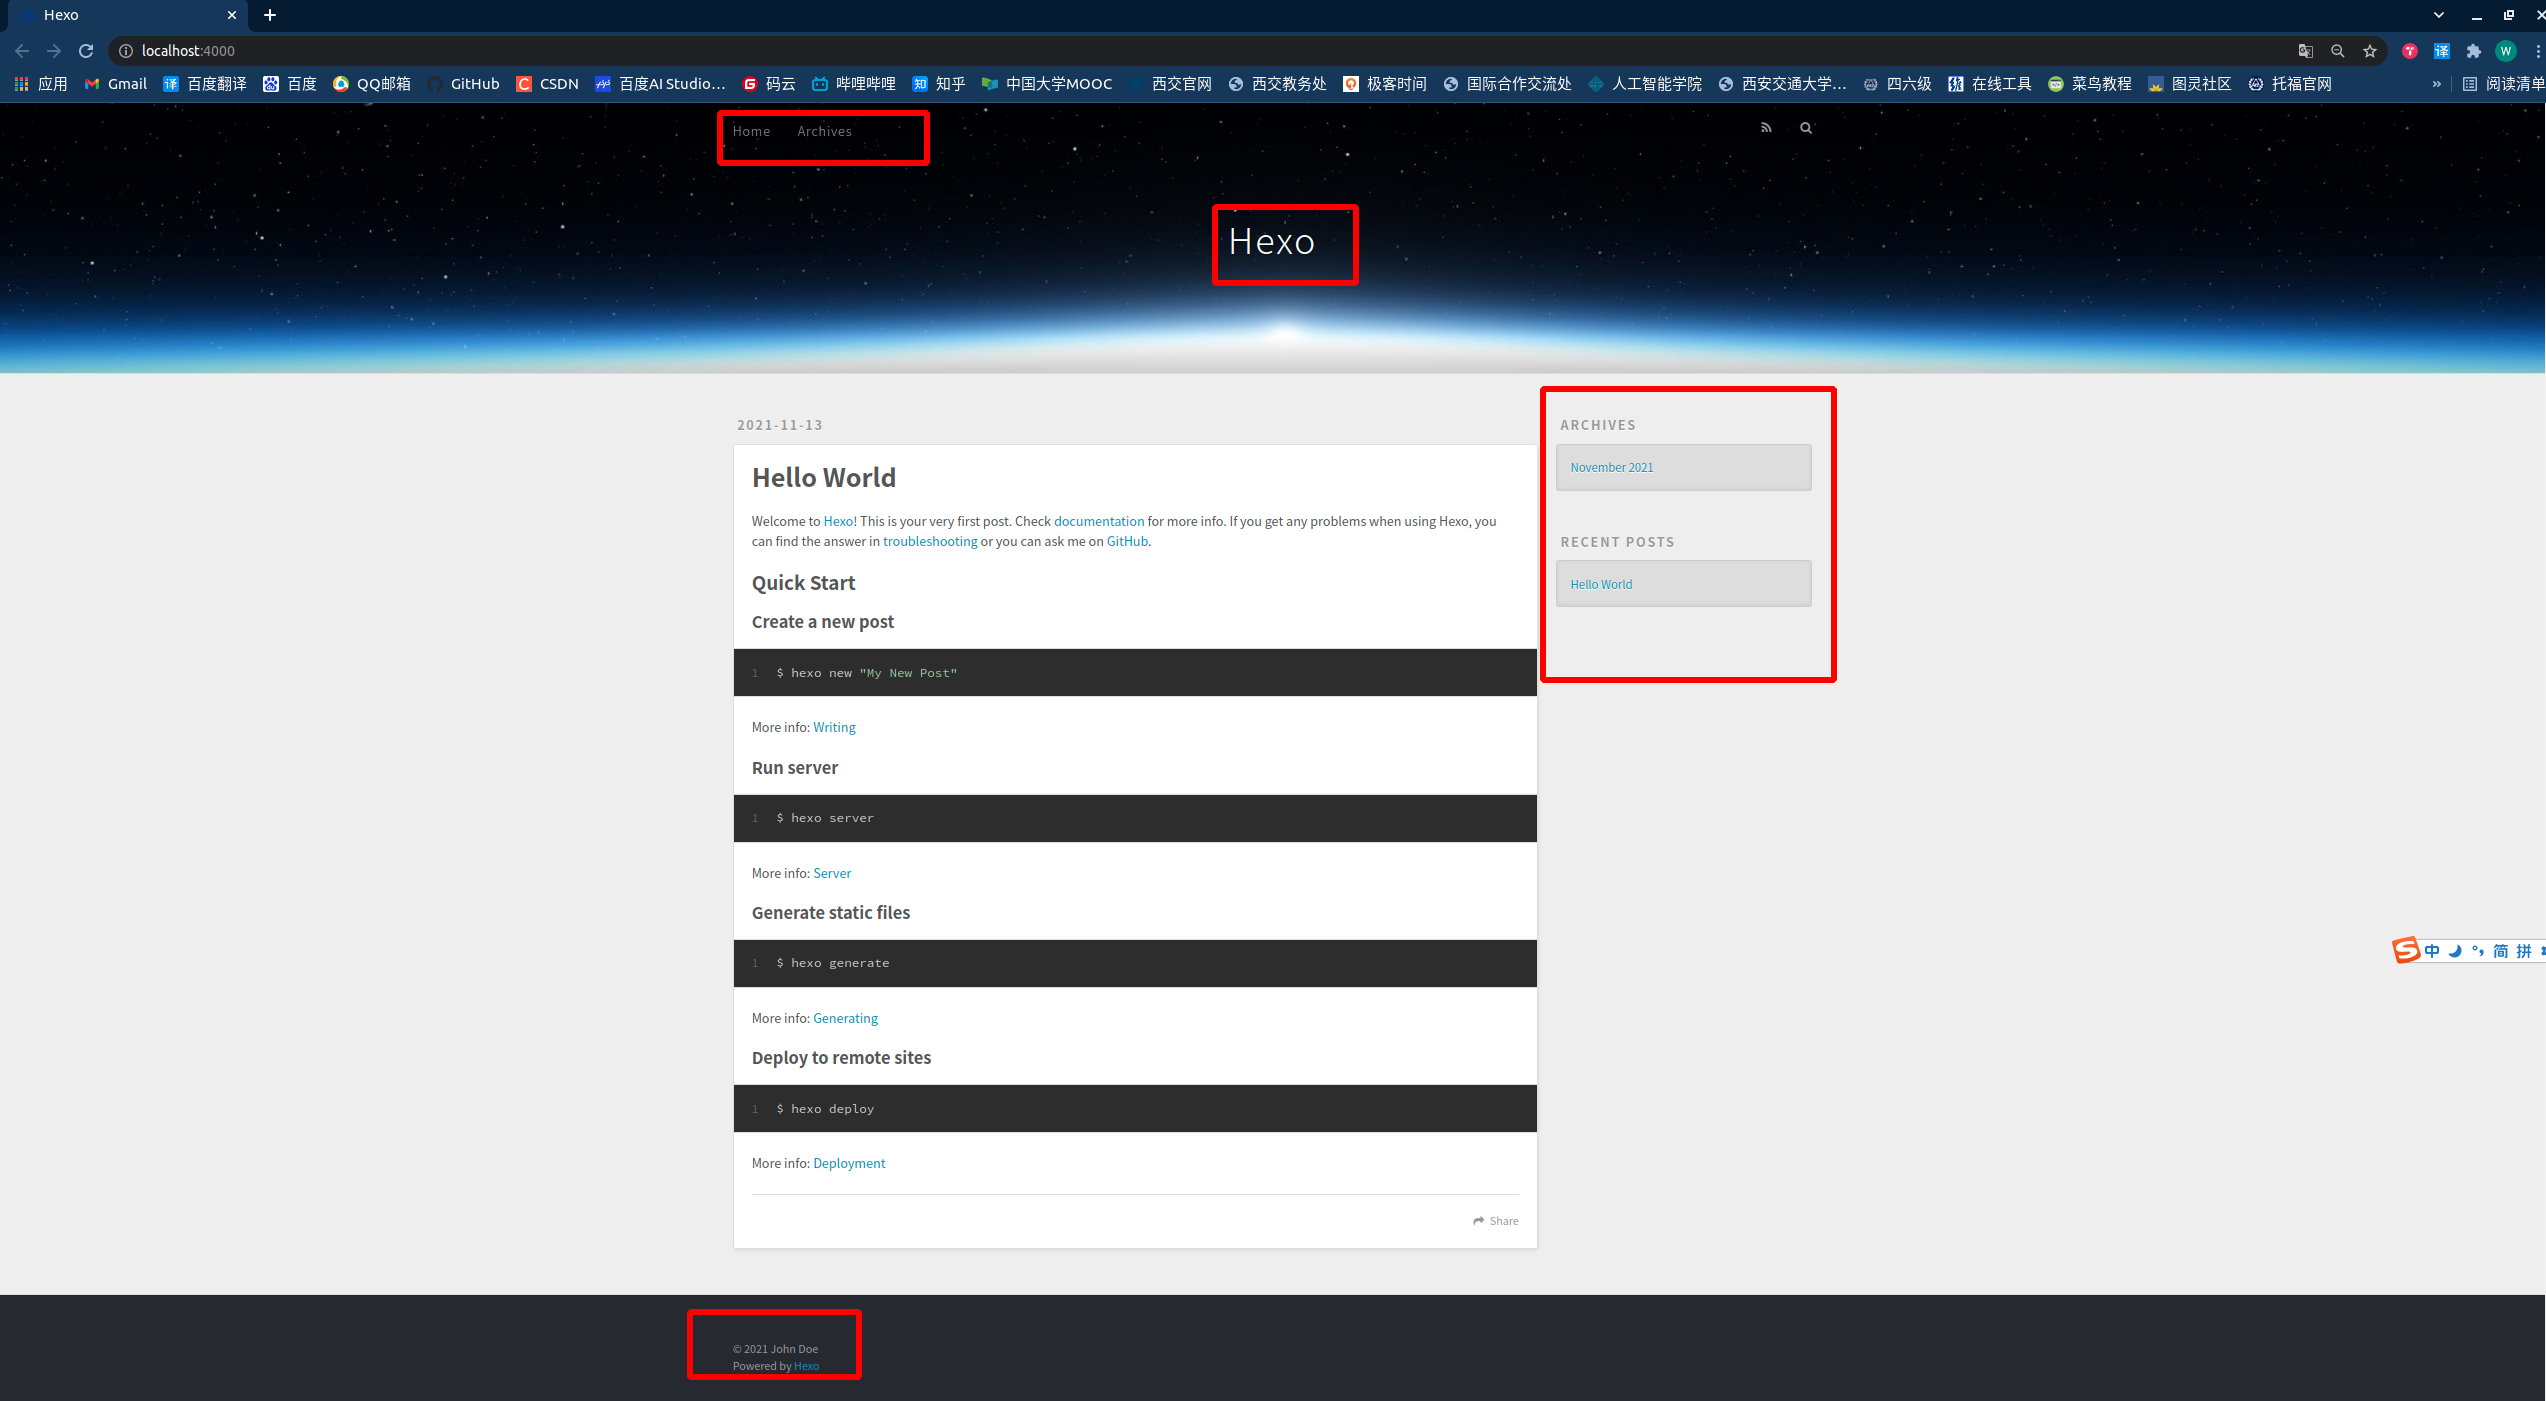This screenshot has height=1401, width=2546.
Task: Open the Server more-info link
Action: pyautogui.click(x=832, y=873)
